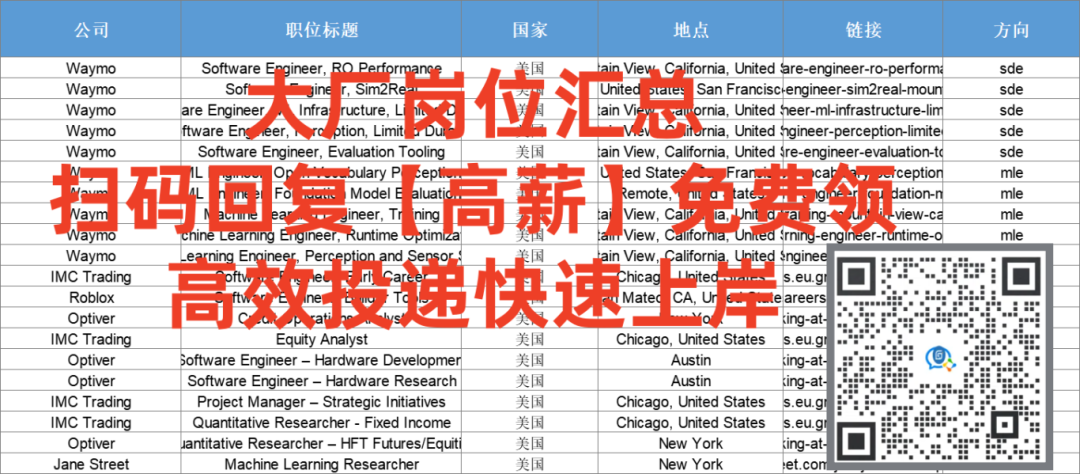Viewport: 1080px width, 474px height.
Task: Select the 国家 column header
Action: 530,29
